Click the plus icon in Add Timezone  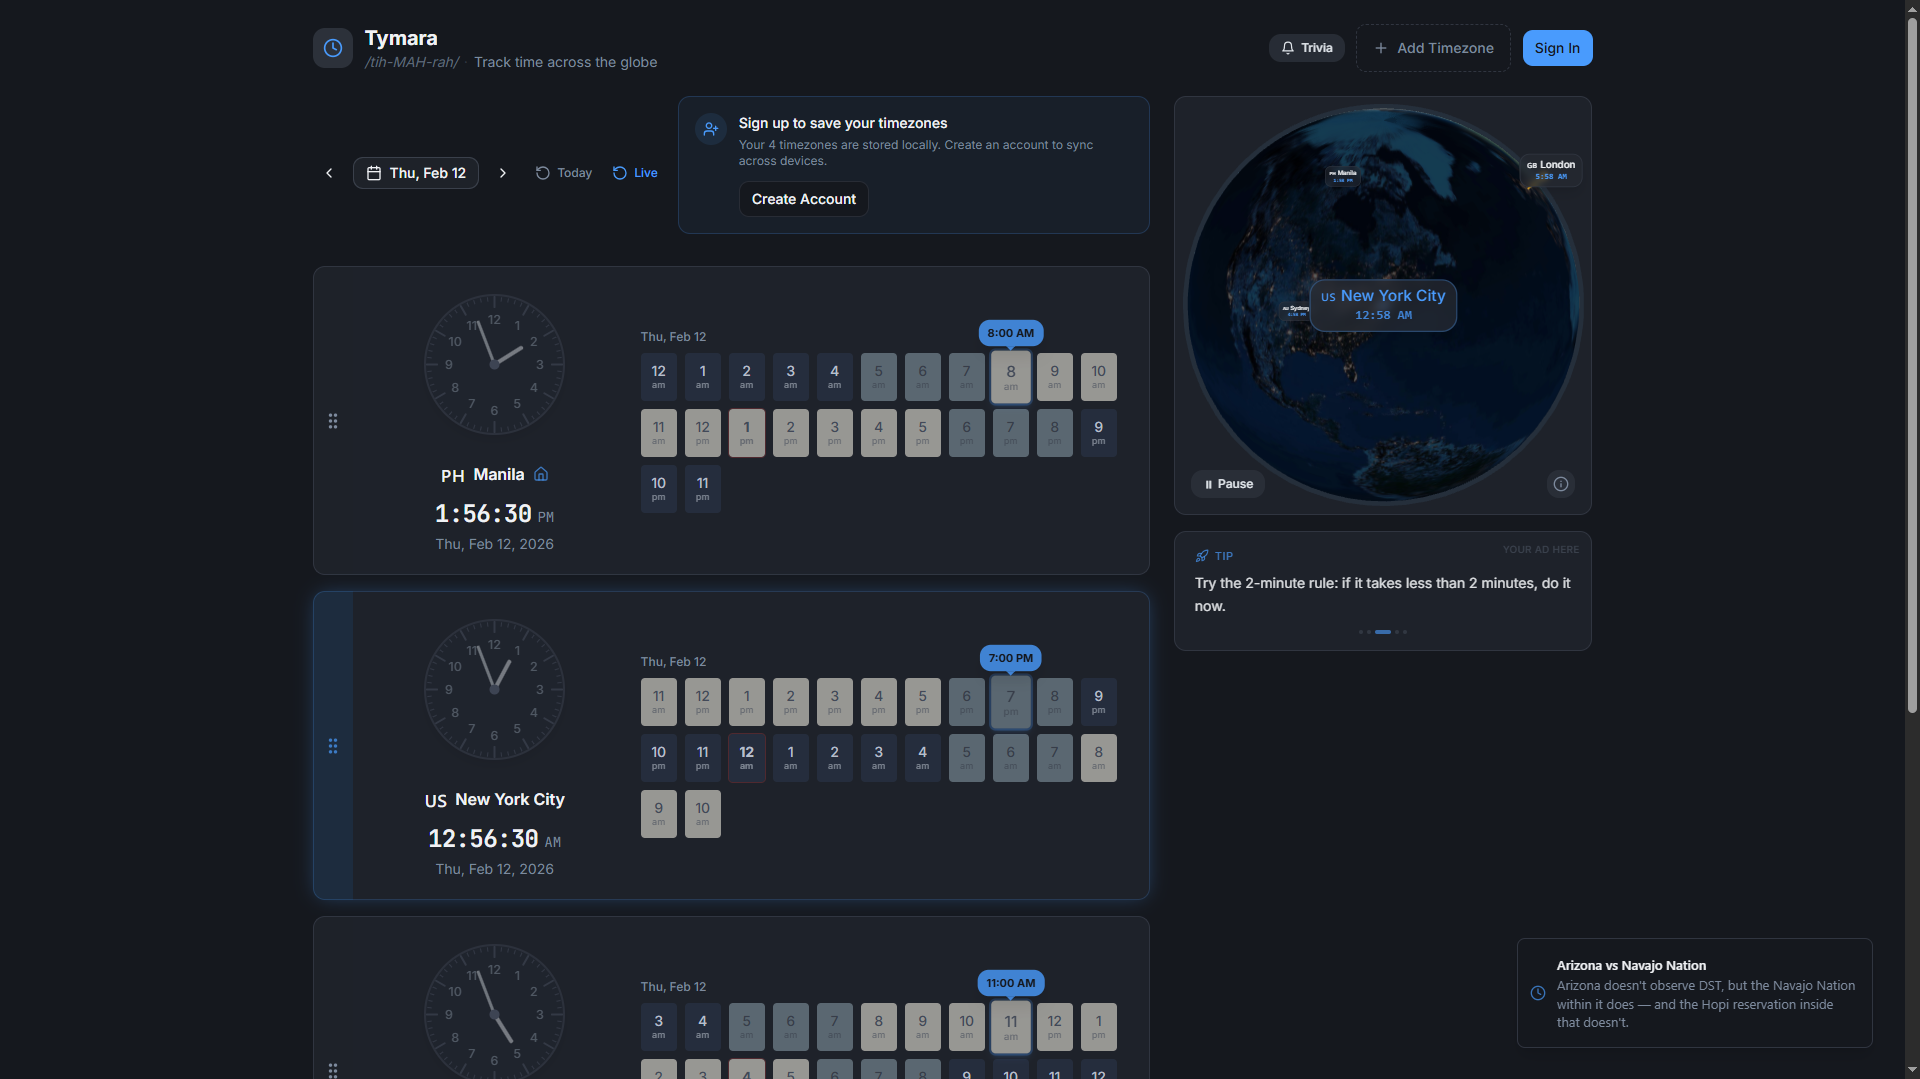[x=1381, y=47]
